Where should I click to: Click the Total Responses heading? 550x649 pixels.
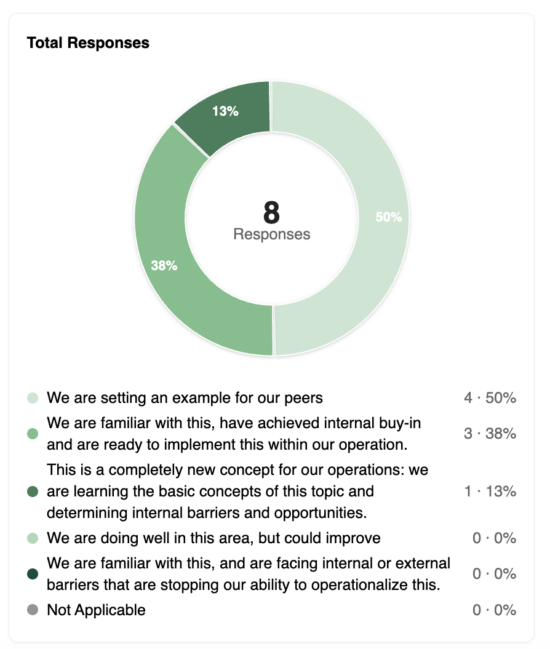tap(88, 43)
